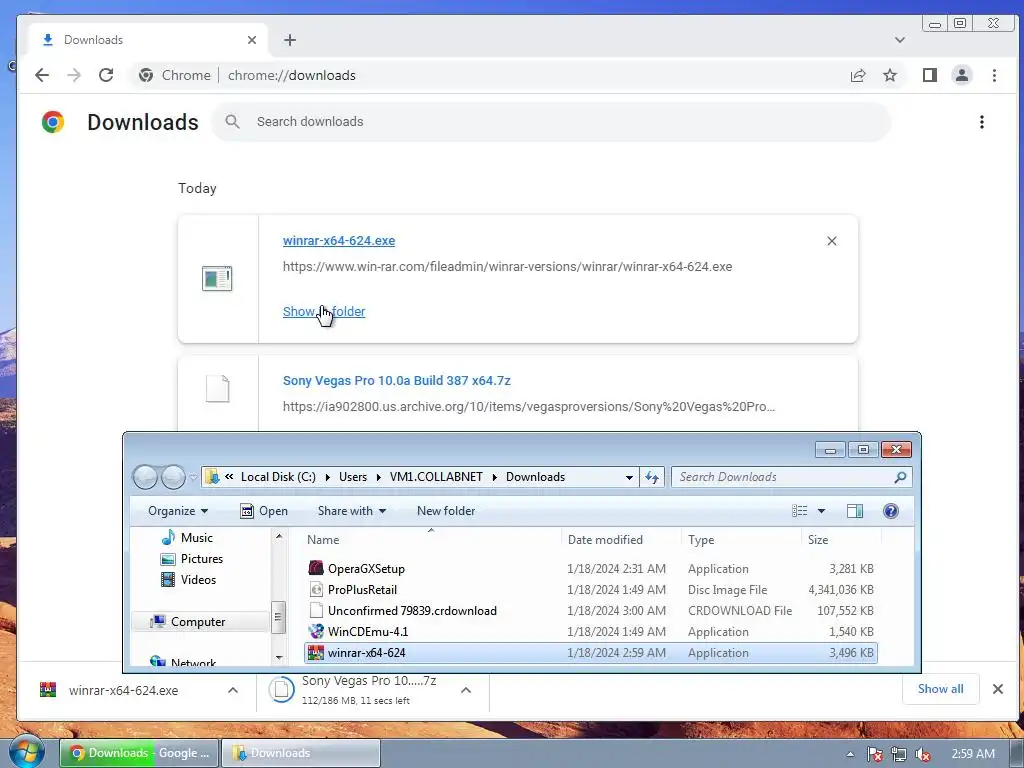Change view icon in Explorer toolbar
Image resolution: width=1024 pixels, height=768 pixels.
(x=799, y=511)
